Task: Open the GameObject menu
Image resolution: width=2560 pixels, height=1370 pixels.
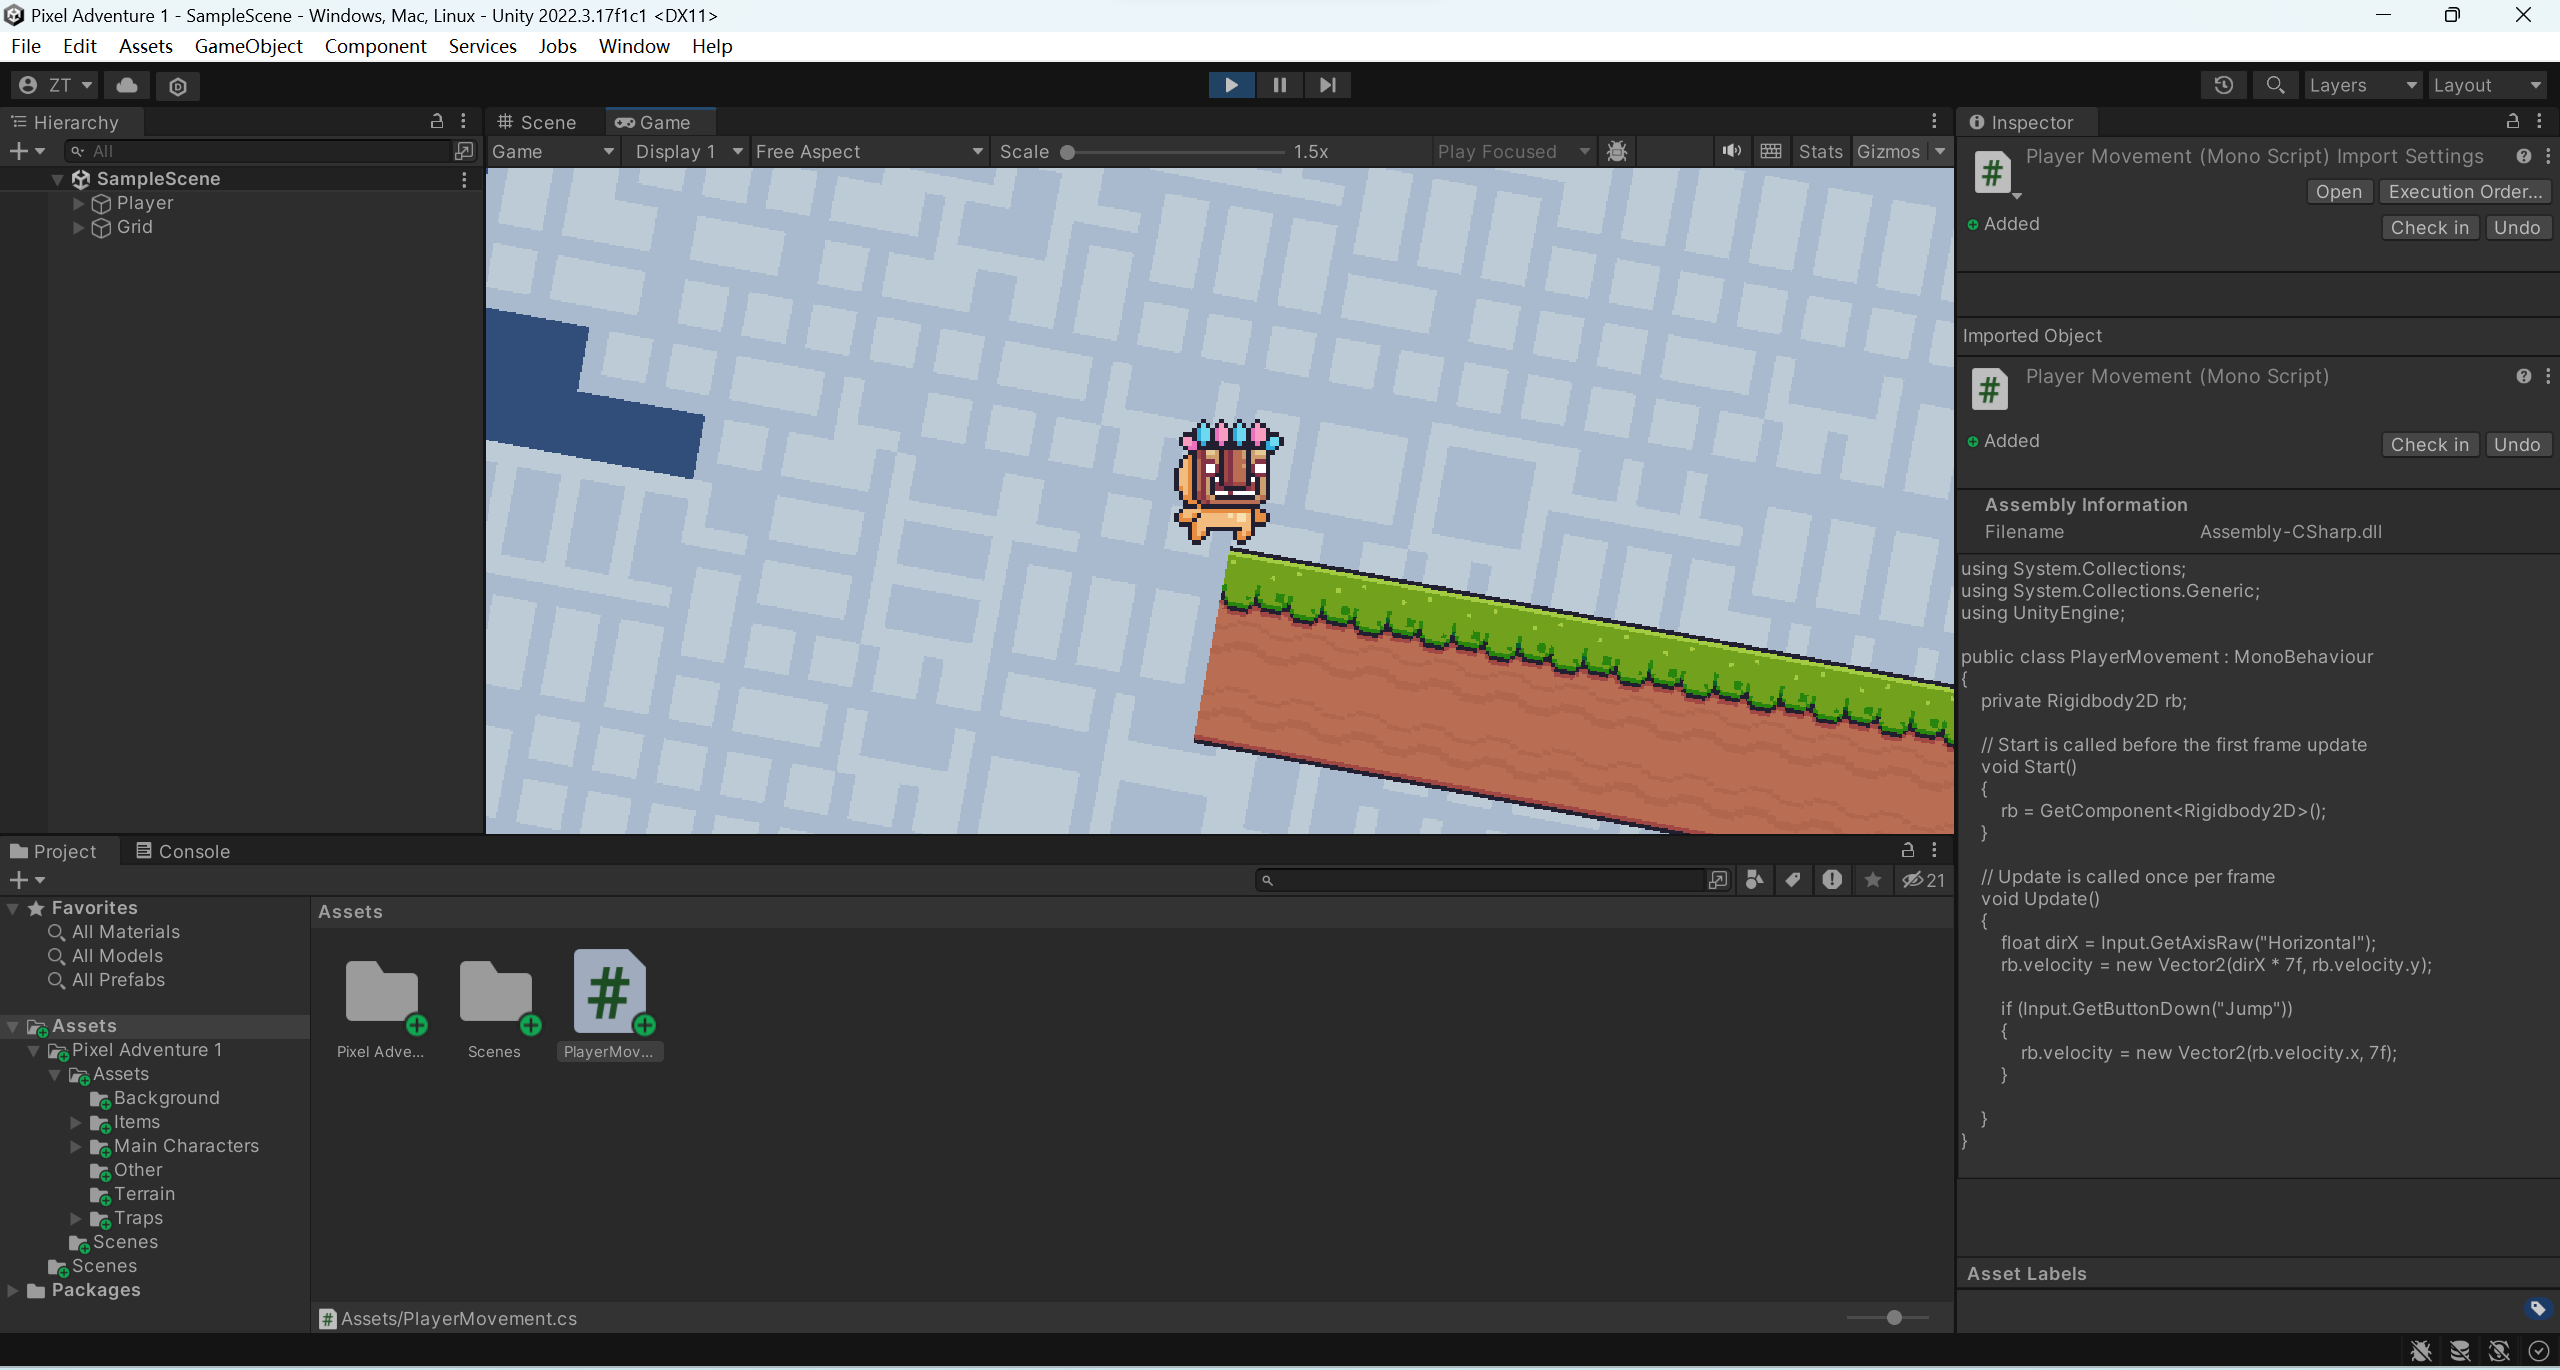Action: [249, 46]
